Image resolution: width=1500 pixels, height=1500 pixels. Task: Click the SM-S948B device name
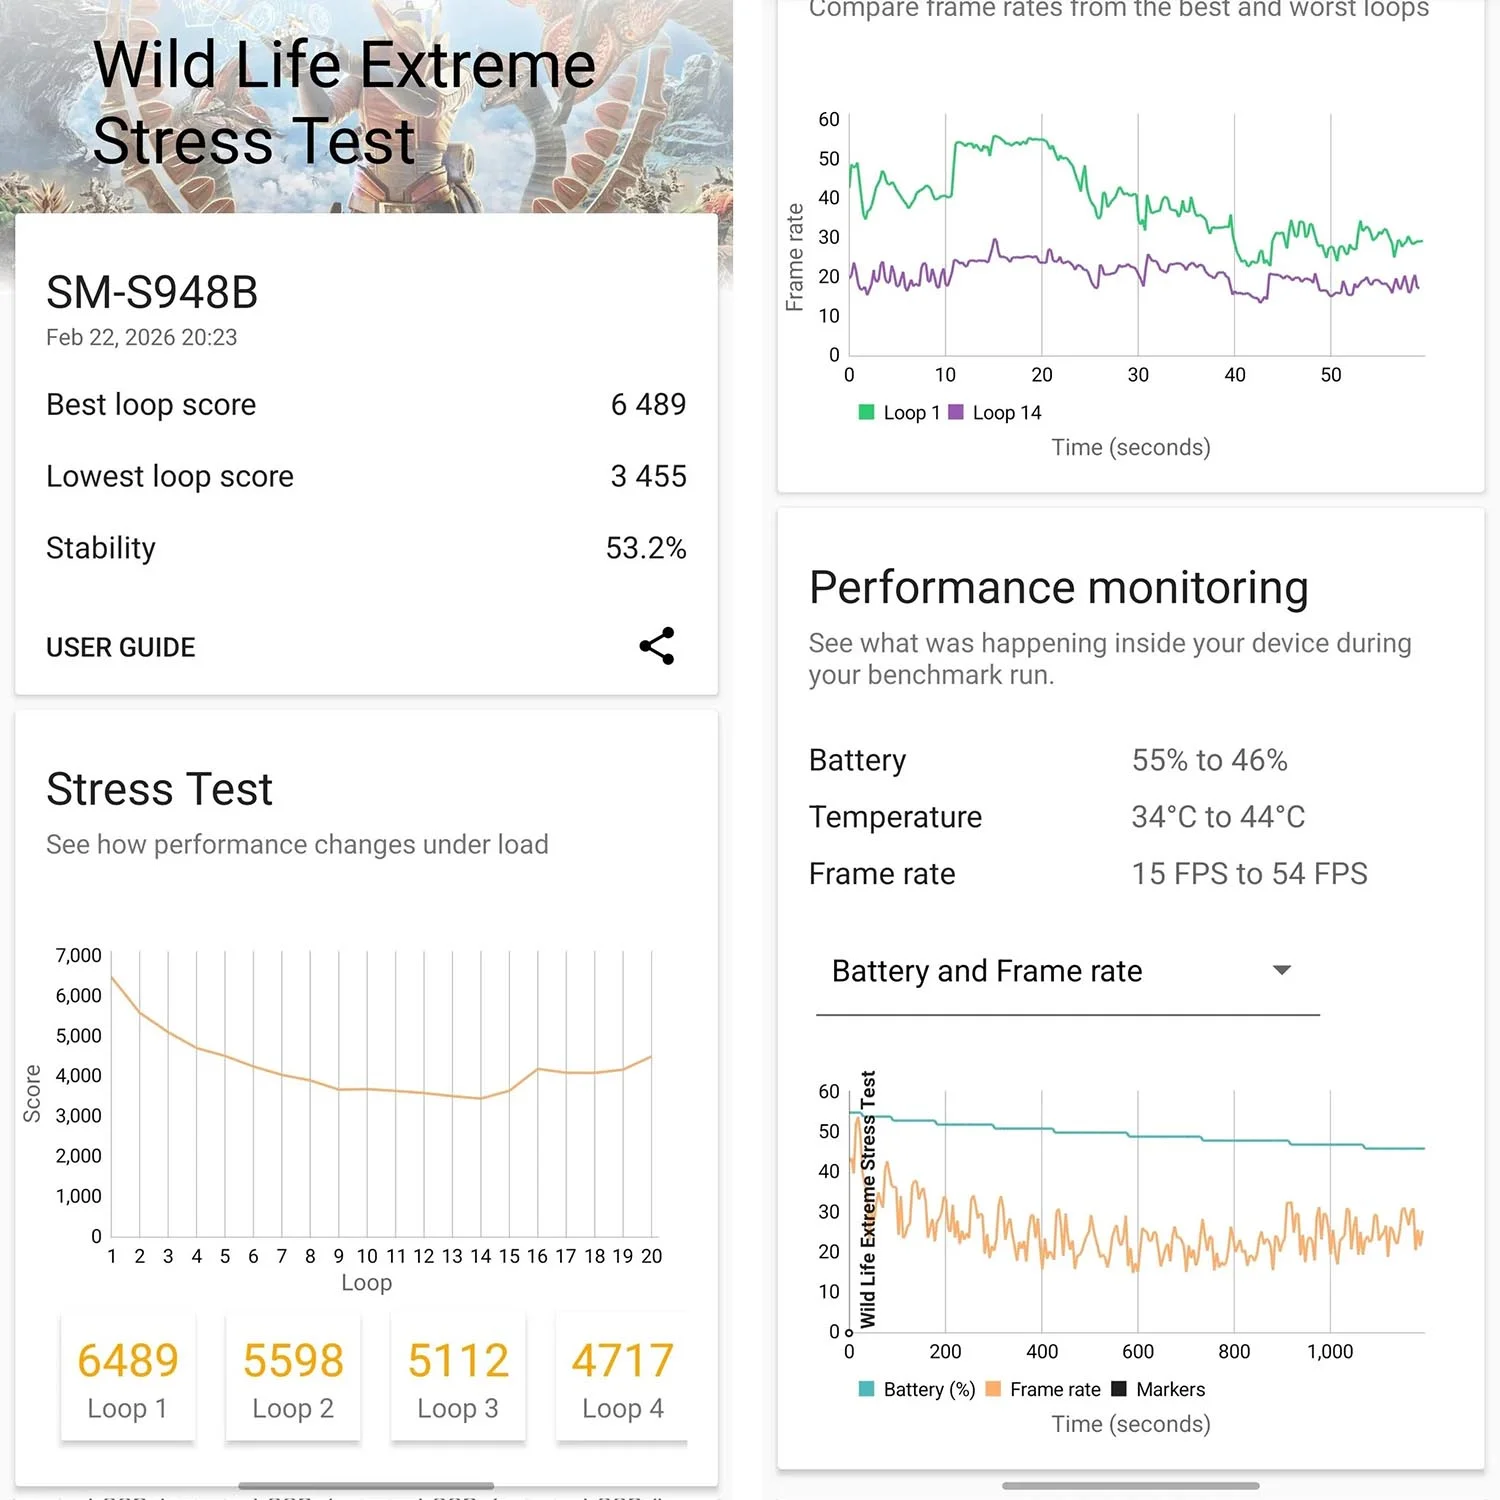pos(152,292)
